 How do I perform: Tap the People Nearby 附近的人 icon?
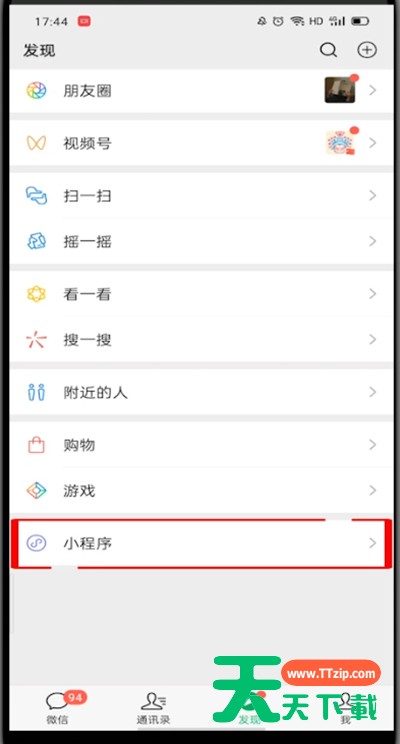click(36, 392)
